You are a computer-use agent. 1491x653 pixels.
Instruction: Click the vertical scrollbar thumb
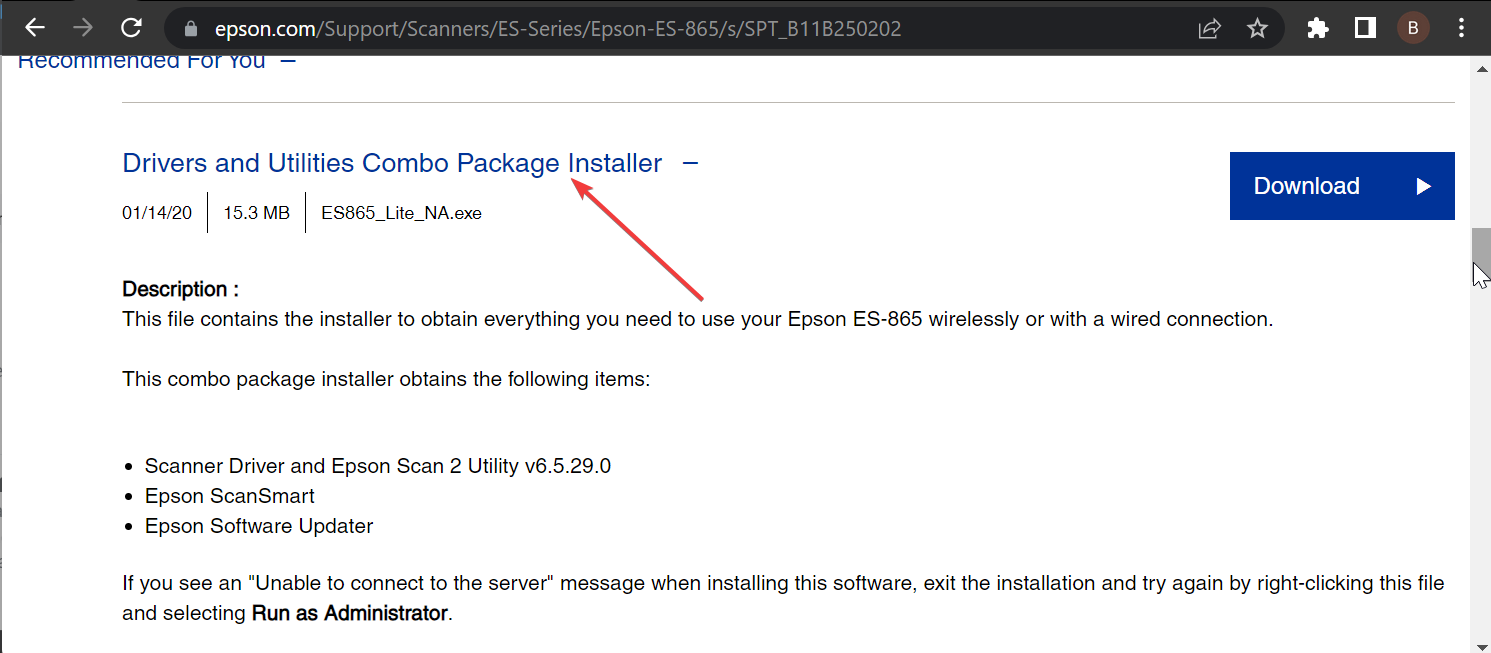coord(1481,260)
